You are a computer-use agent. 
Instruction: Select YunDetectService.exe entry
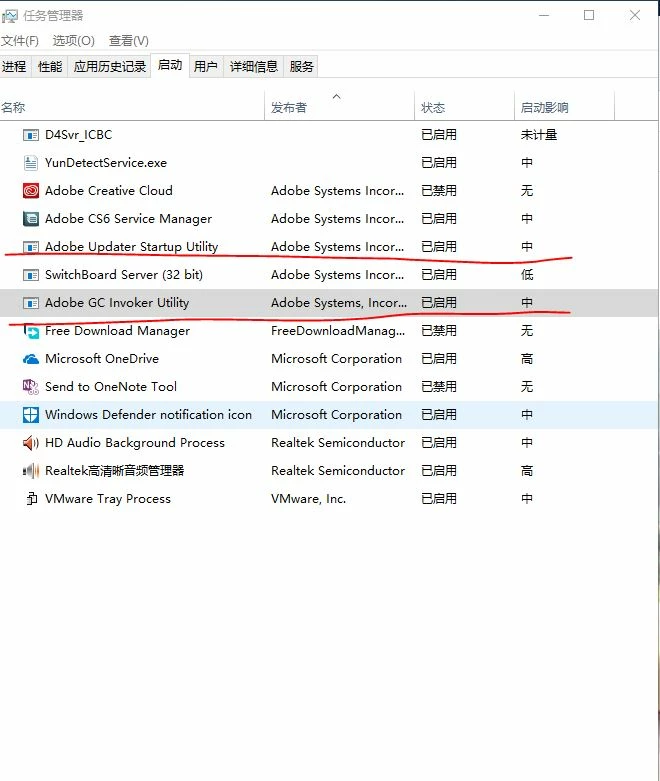click(x=106, y=163)
